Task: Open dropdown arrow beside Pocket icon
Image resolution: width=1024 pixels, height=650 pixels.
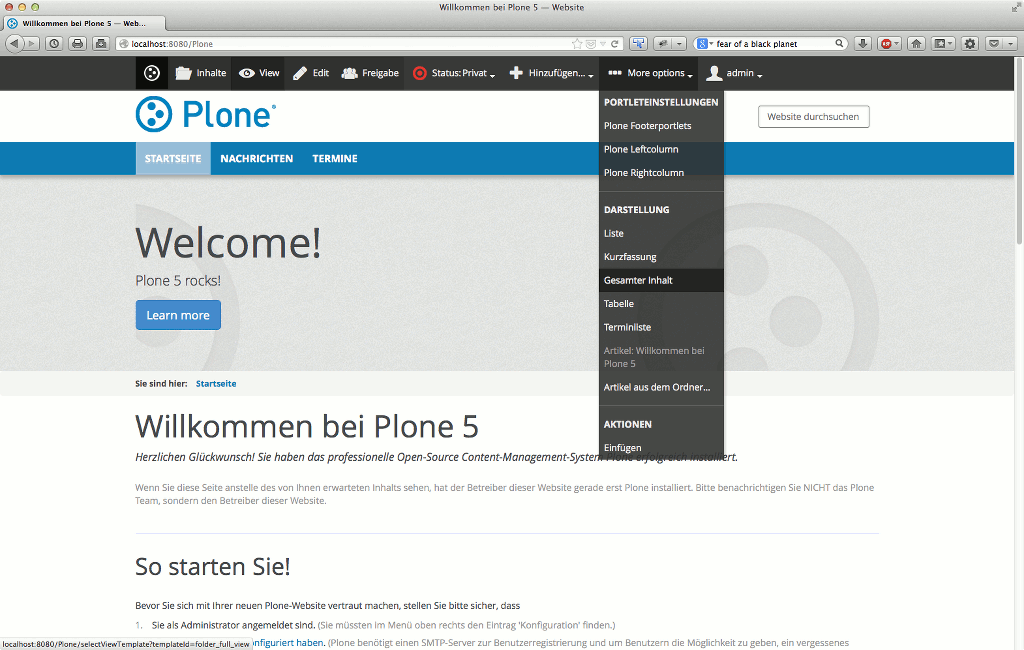Action: [x=1010, y=44]
